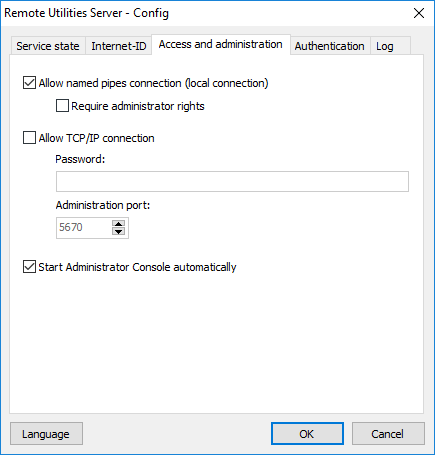The width and height of the screenshot is (435, 455).
Task: Tick the Allow TCP/IP connection checkbox
Action: click(x=29, y=138)
